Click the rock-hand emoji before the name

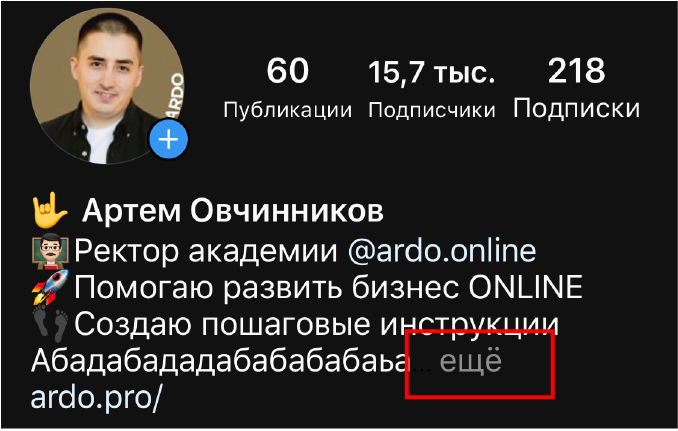(x=50, y=211)
